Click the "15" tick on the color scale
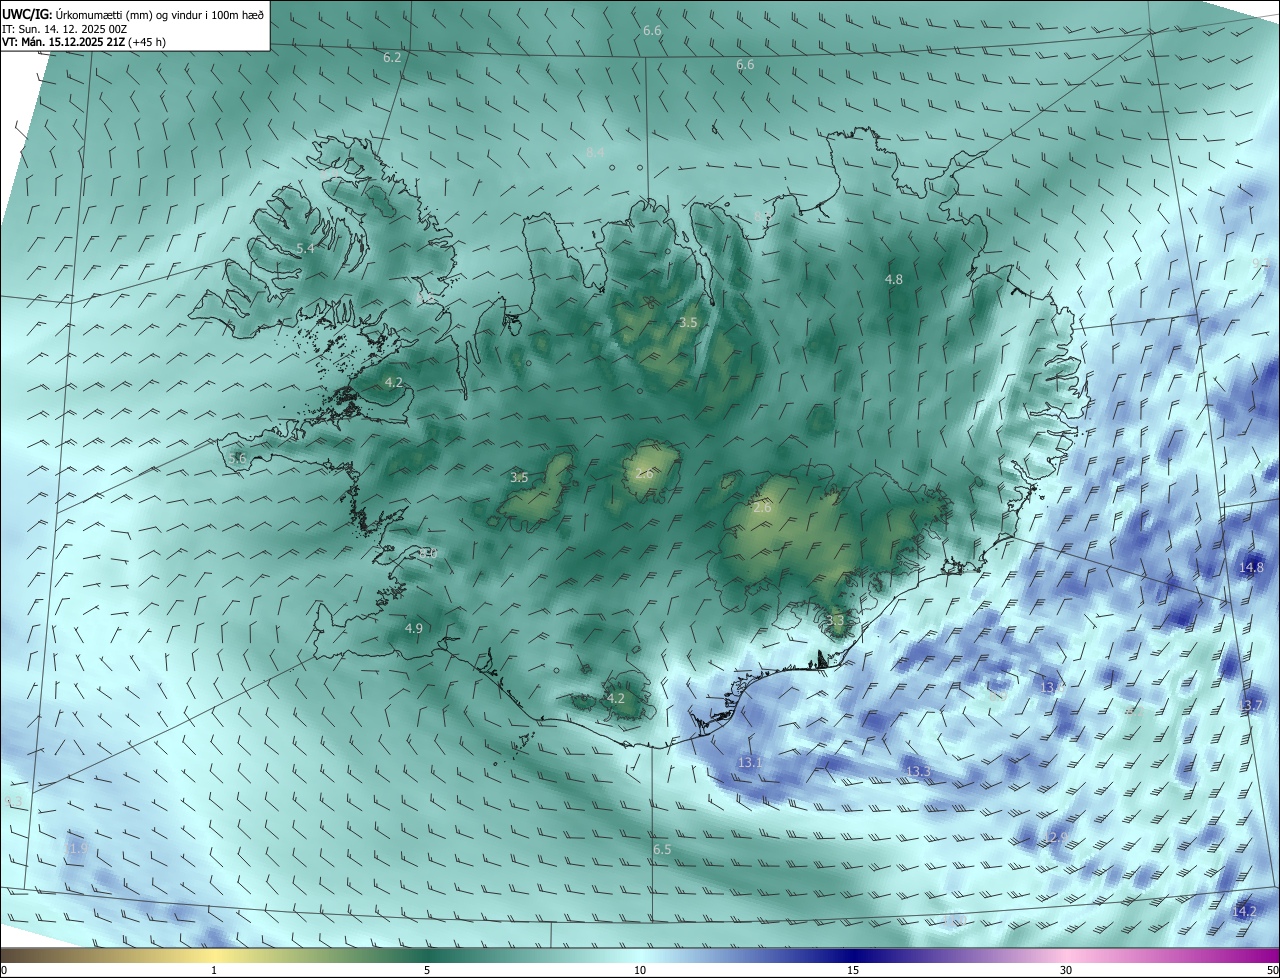This screenshot has height=978, width=1280. pyautogui.click(x=853, y=970)
